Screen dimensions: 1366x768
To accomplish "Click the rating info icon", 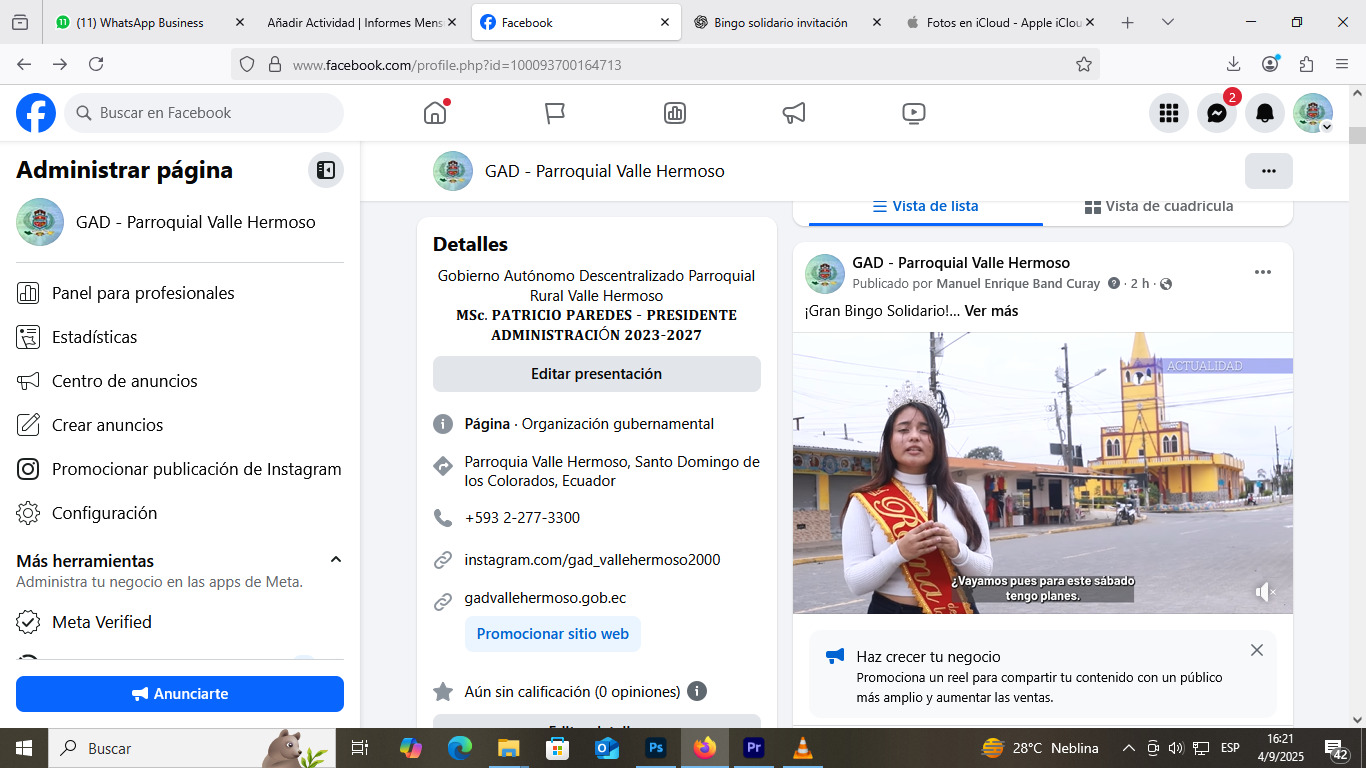I will click(697, 691).
